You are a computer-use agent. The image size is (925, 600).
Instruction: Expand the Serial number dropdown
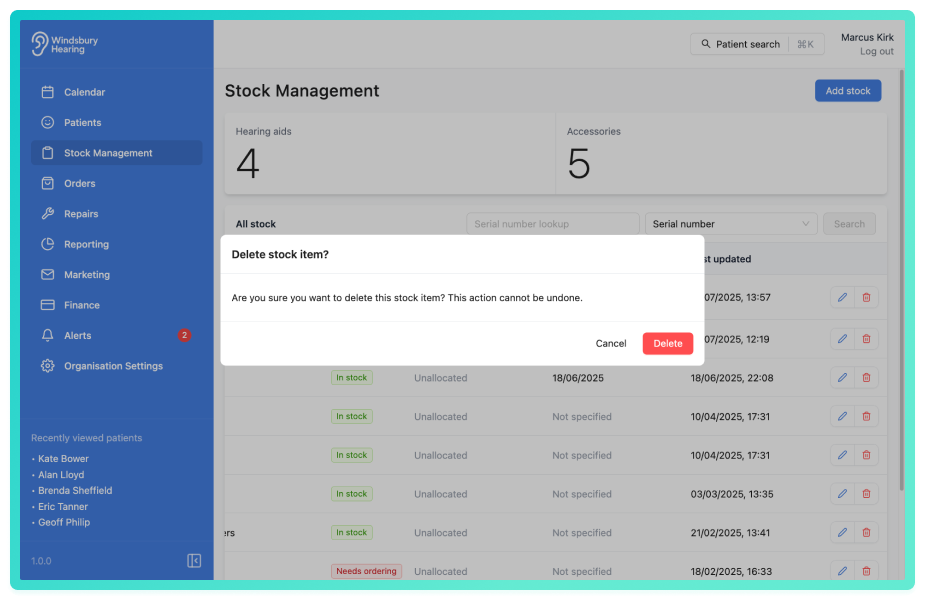(731, 224)
